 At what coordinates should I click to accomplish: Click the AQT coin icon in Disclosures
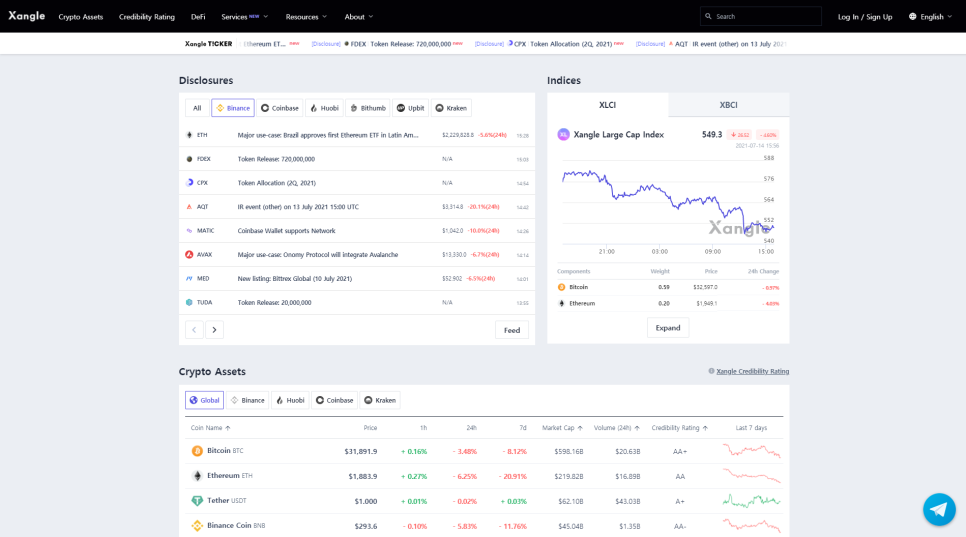pyautogui.click(x=189, y=207)
